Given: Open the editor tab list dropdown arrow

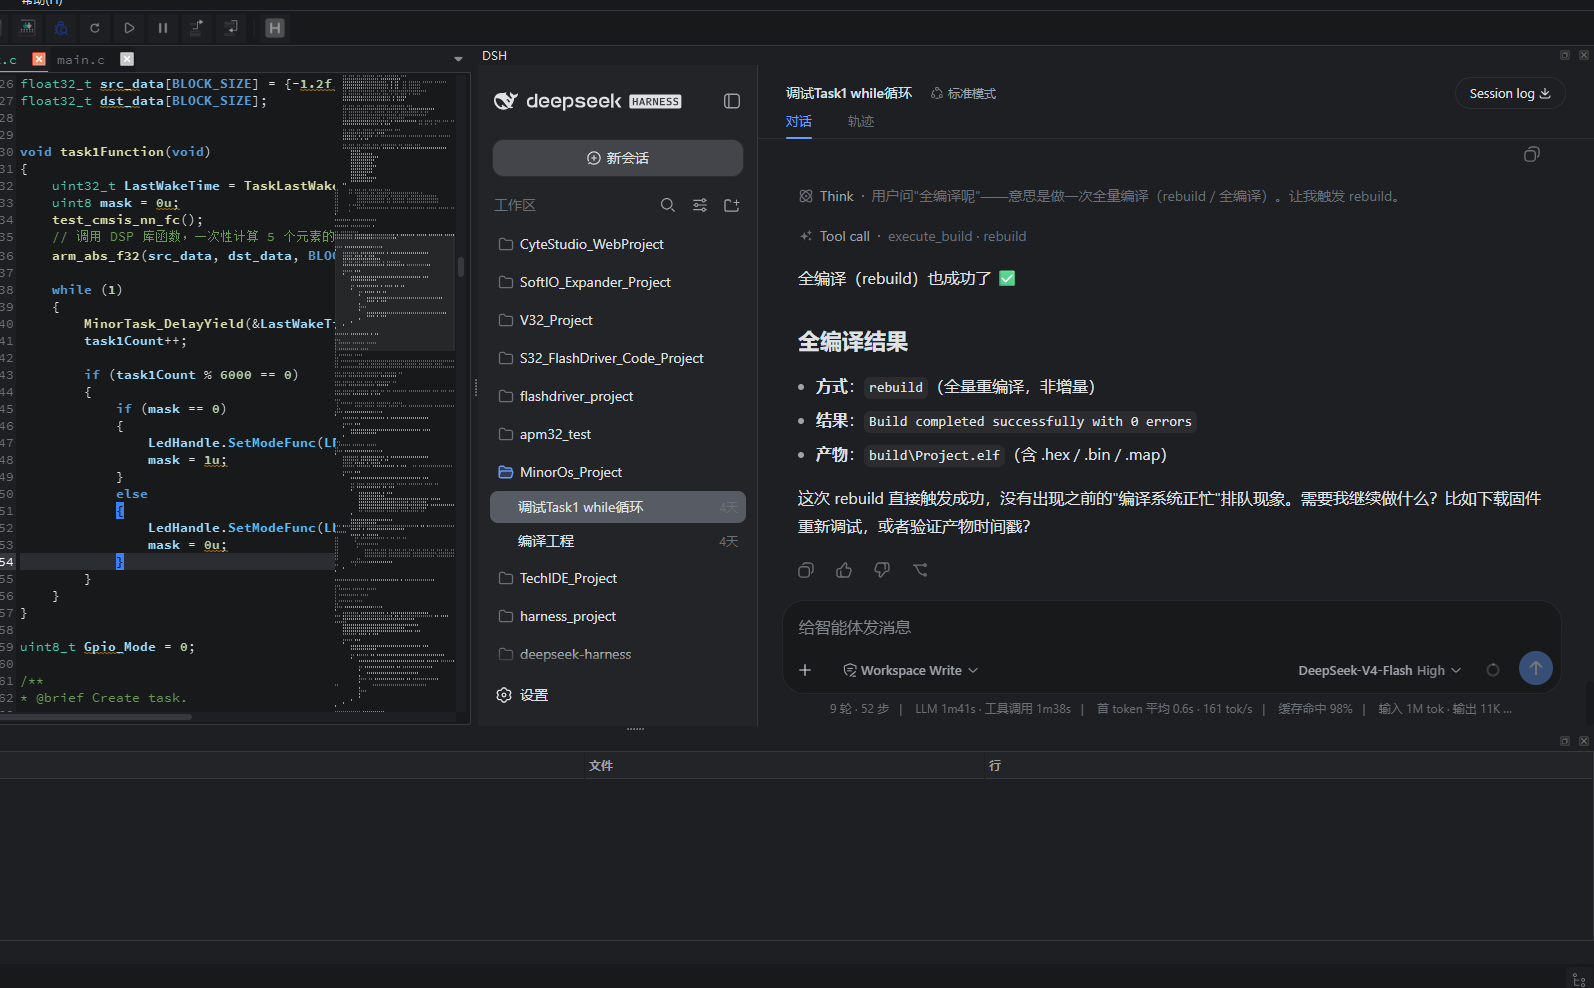Looking at the screenshot, I should tap(458, 59).
